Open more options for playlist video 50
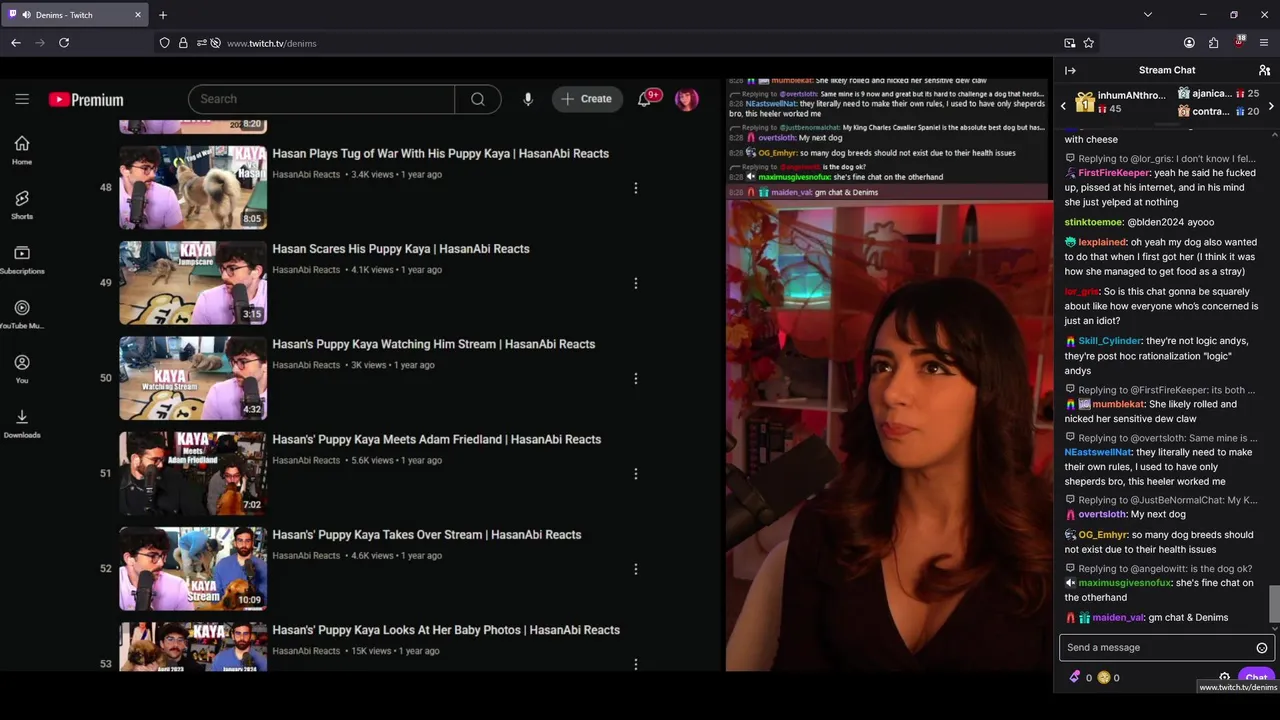The image size is (1280, 720). [x=635, y=379]
